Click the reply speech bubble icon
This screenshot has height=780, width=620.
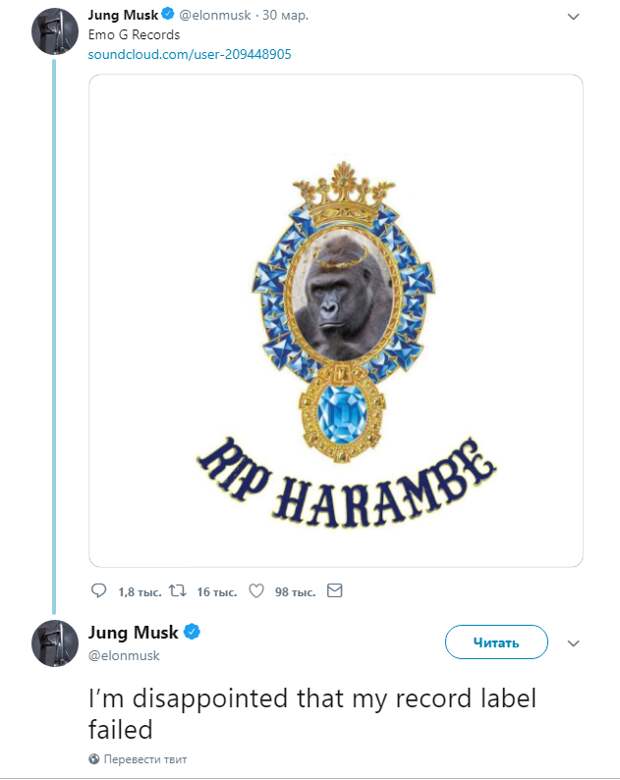point(98,591)
